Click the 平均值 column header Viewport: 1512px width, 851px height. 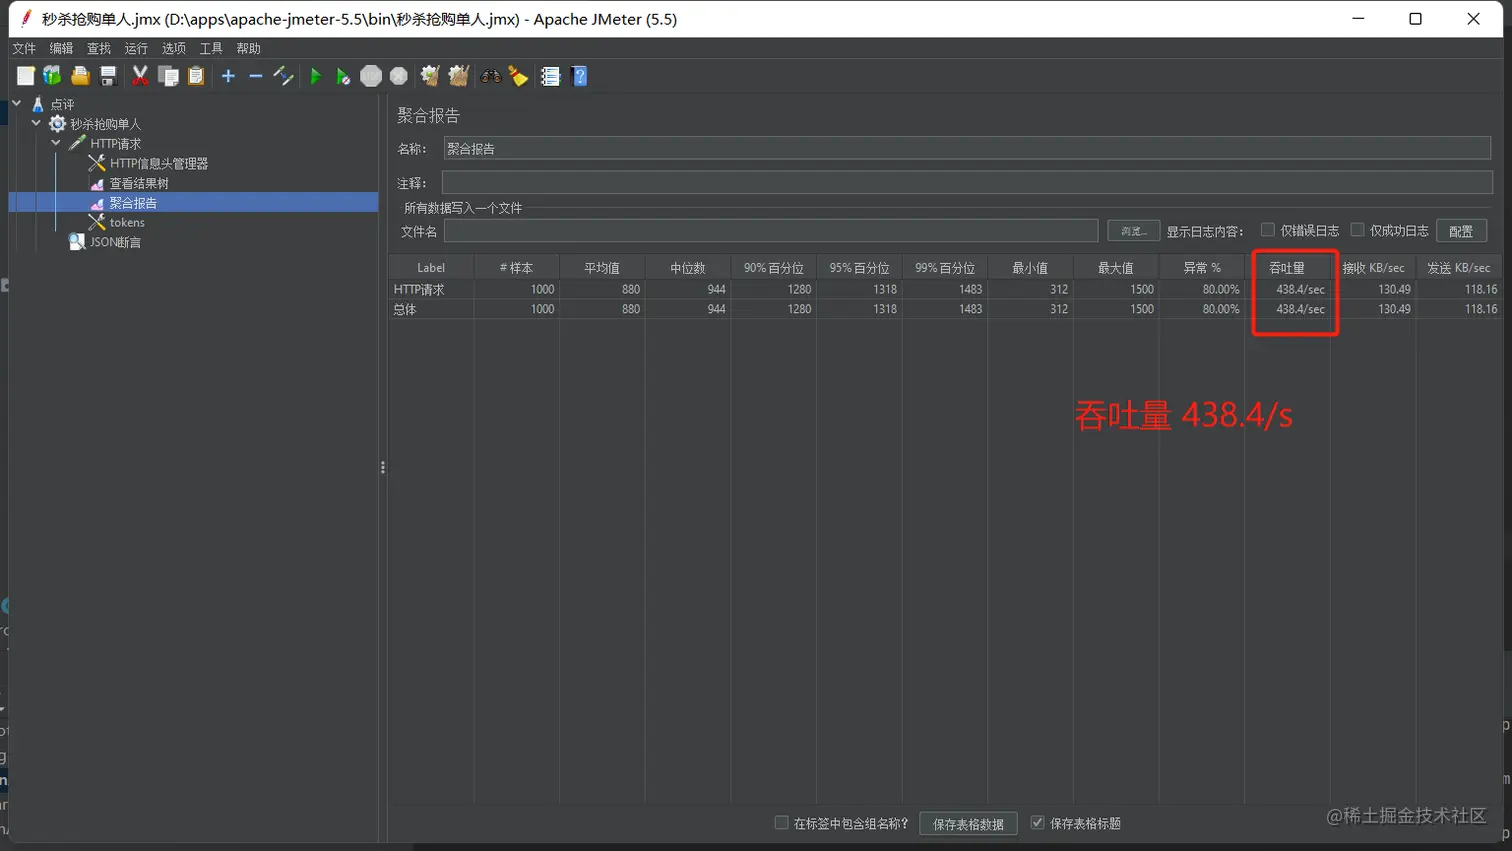tap(602, 268)
